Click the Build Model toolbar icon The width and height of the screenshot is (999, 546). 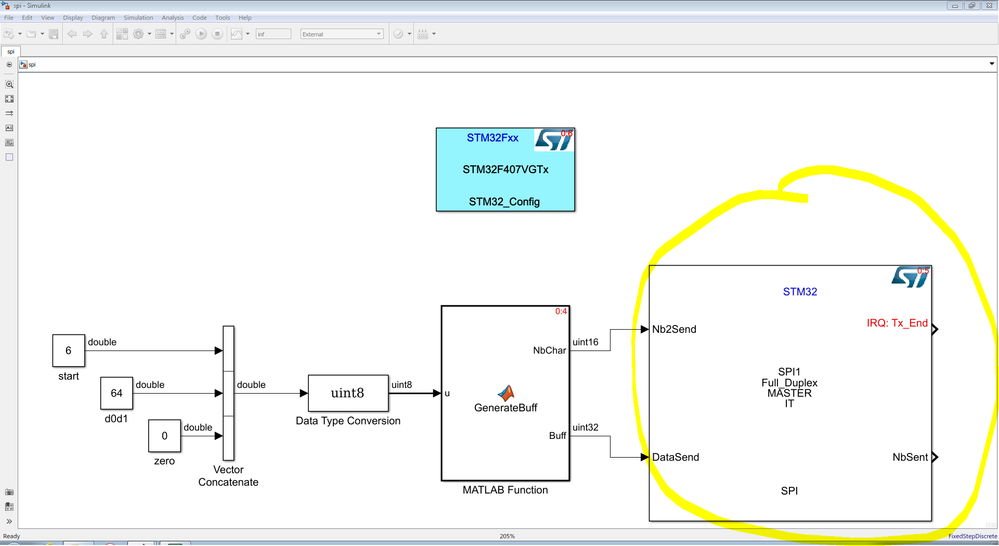pyautogui.click(x=423, y=34)
